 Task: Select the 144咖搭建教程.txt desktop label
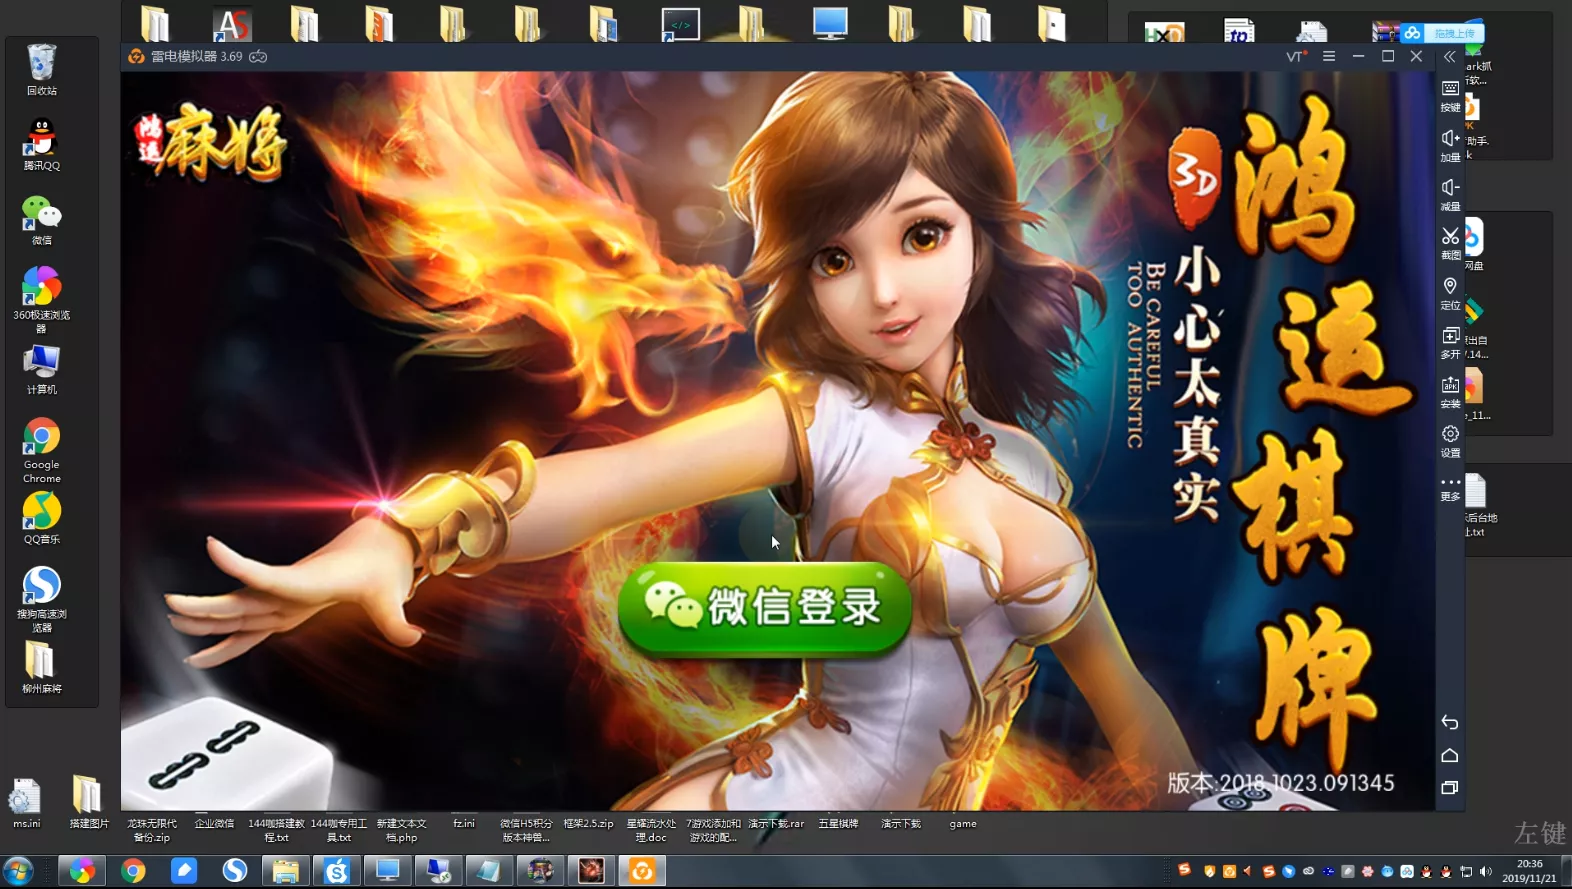tap(276, 831)
